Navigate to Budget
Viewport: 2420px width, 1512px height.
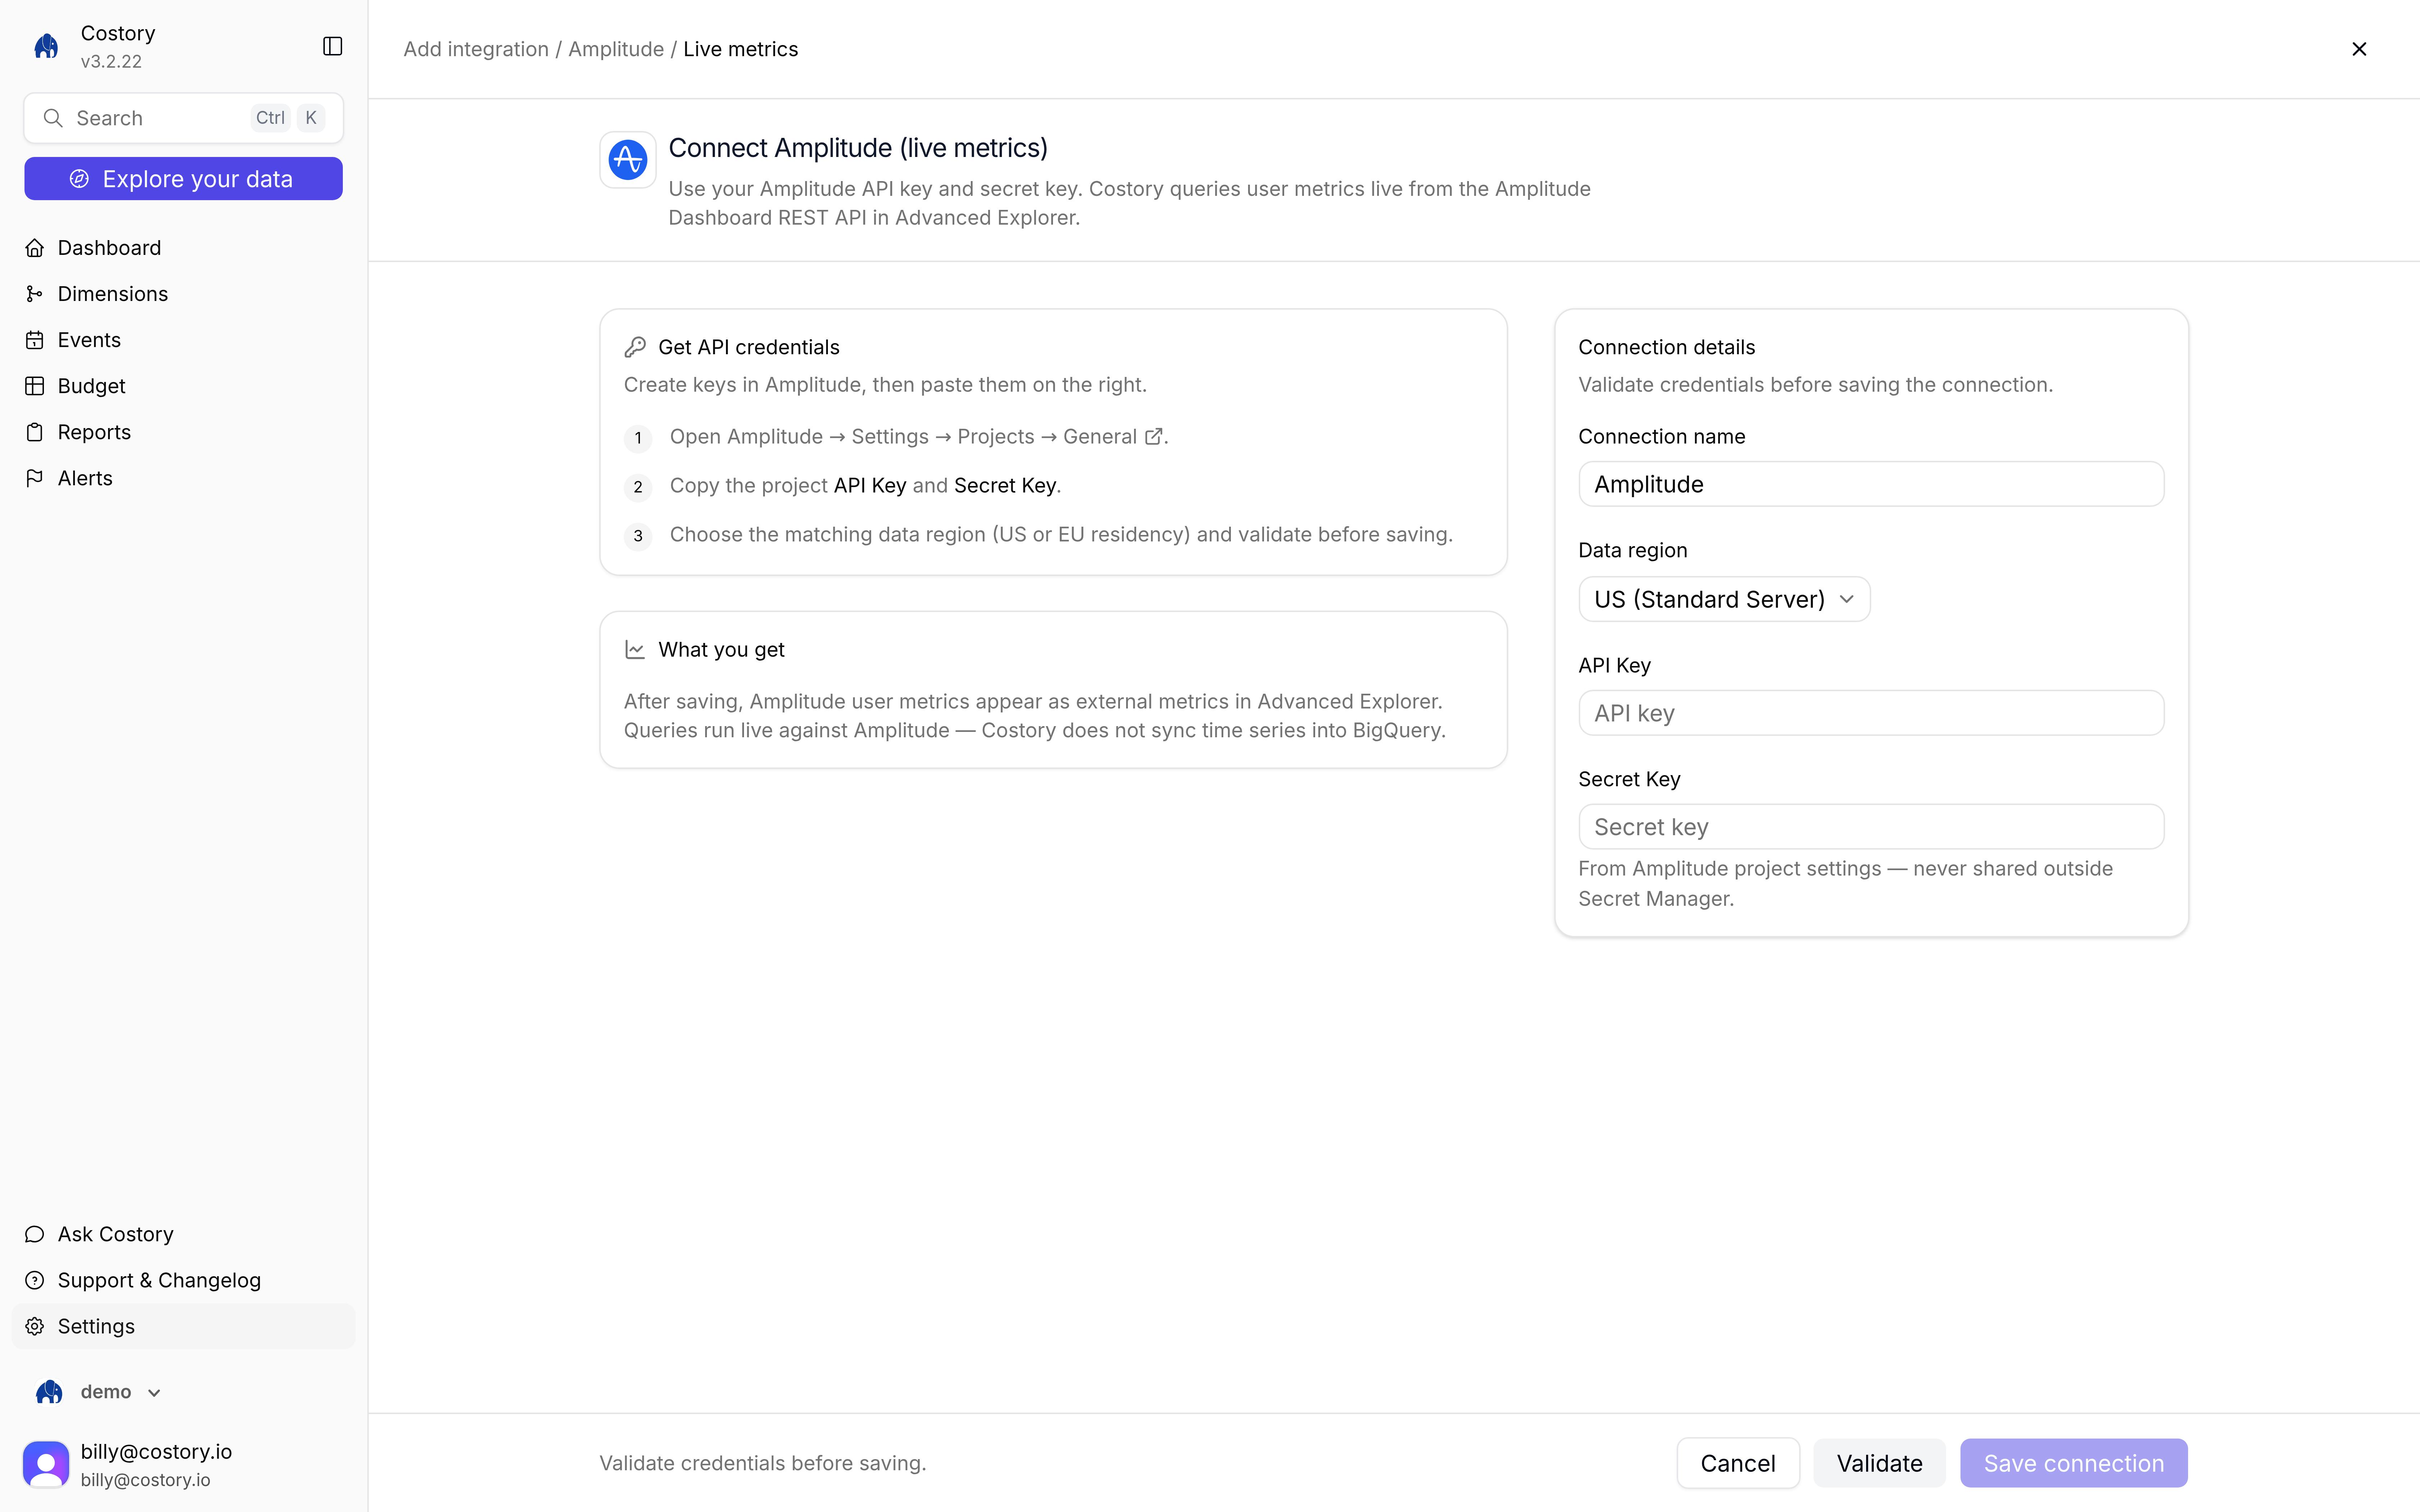pyautogui.click(x=184, y=386)
